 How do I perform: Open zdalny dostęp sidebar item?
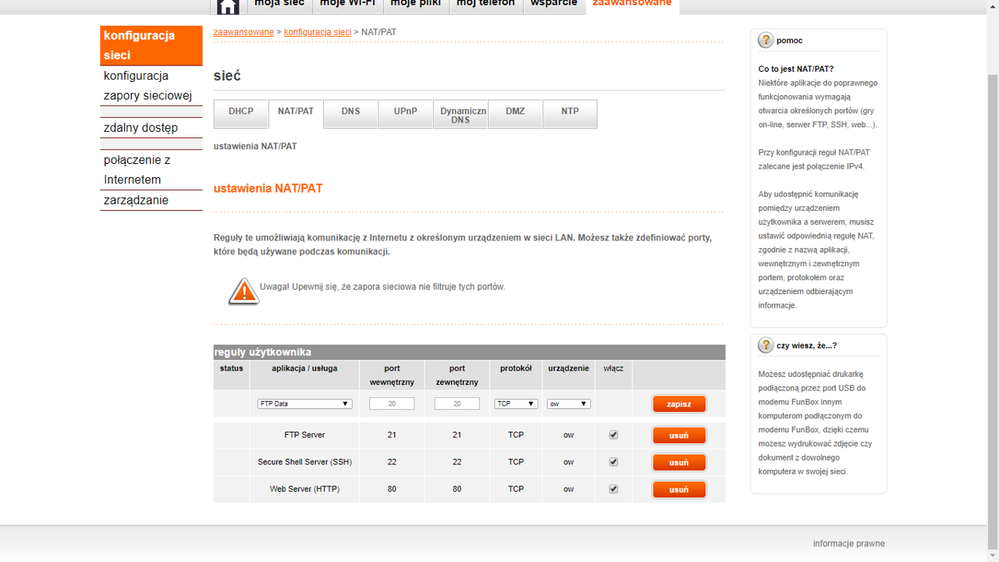[151, 127]
